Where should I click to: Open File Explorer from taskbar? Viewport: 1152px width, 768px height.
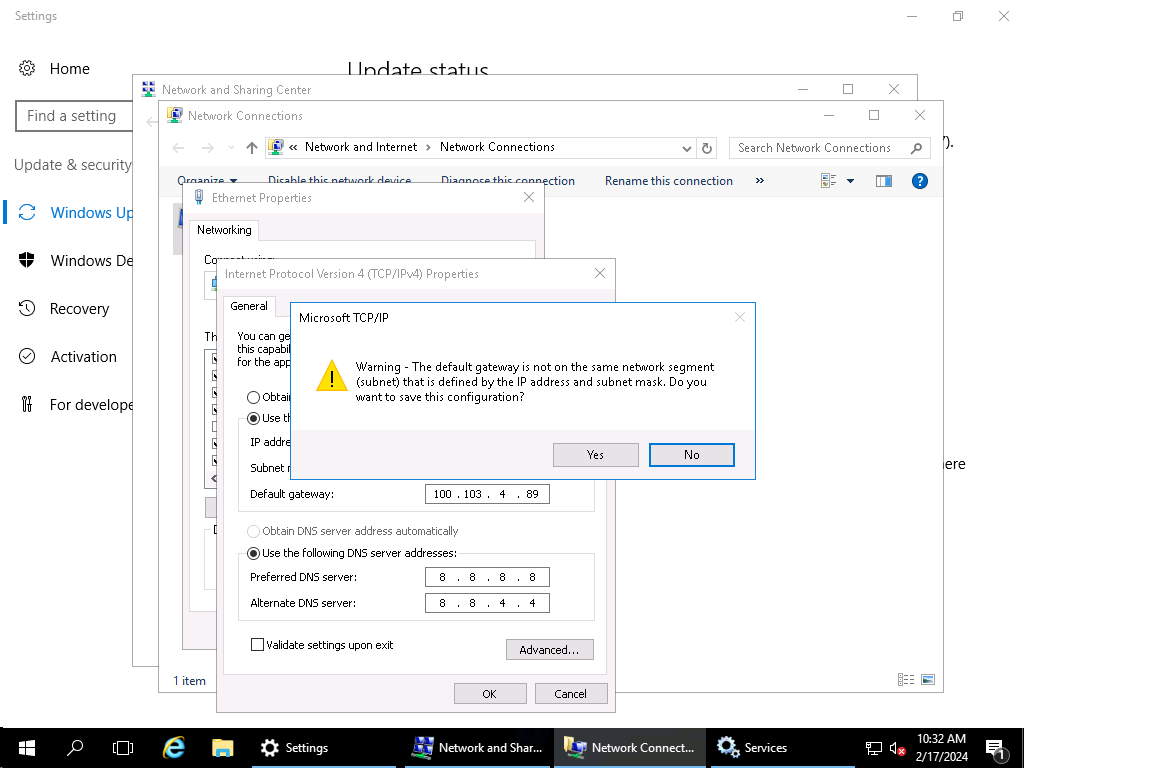point(222,748)
